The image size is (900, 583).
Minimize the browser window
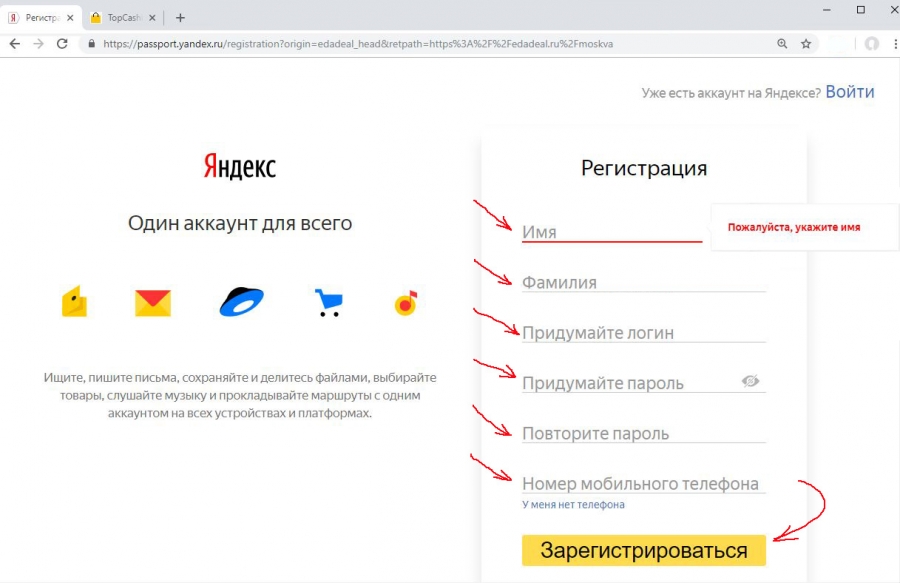click(827, 10)
